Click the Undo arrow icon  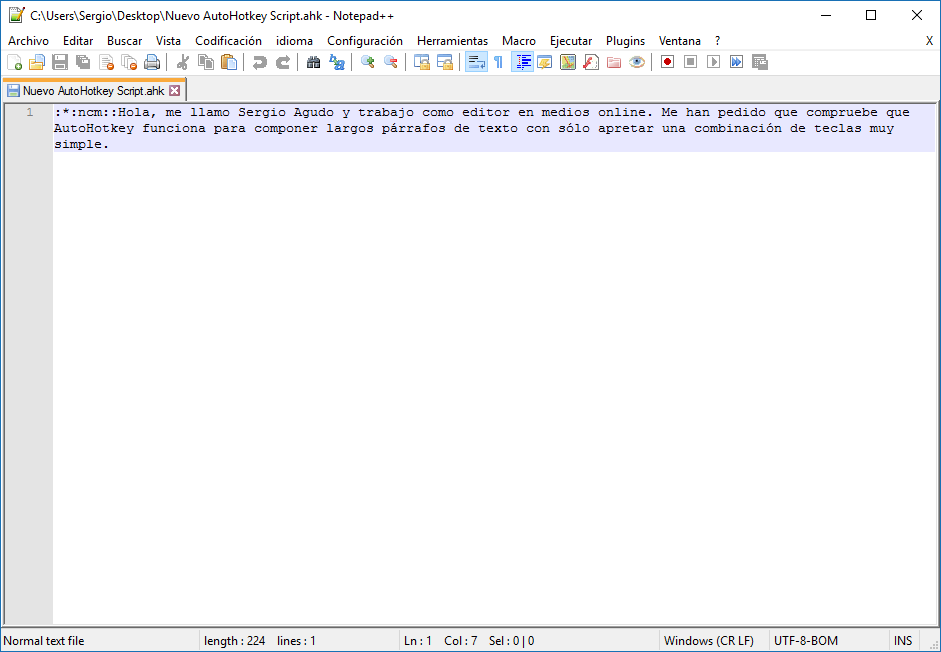coord(260,62)
